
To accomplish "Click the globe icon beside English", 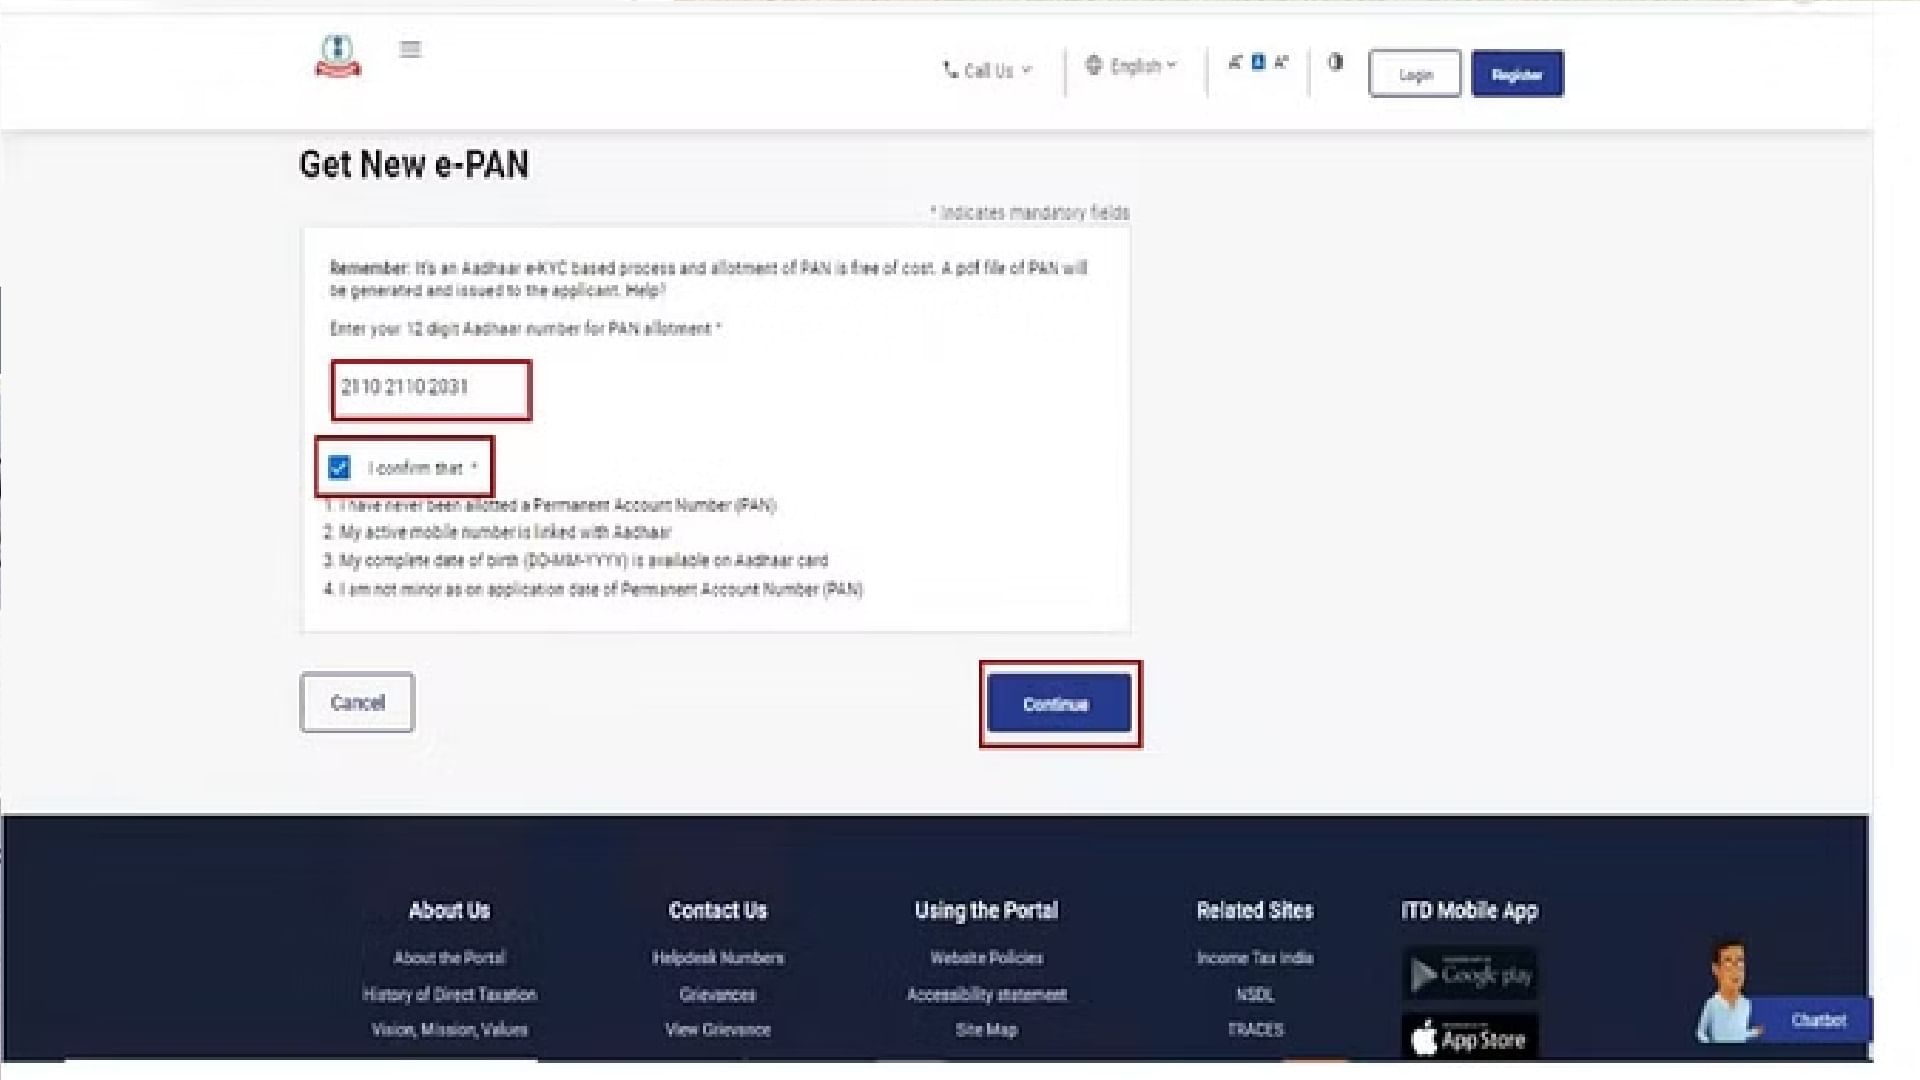I will pyautogui.click(x=1095, y=66).
